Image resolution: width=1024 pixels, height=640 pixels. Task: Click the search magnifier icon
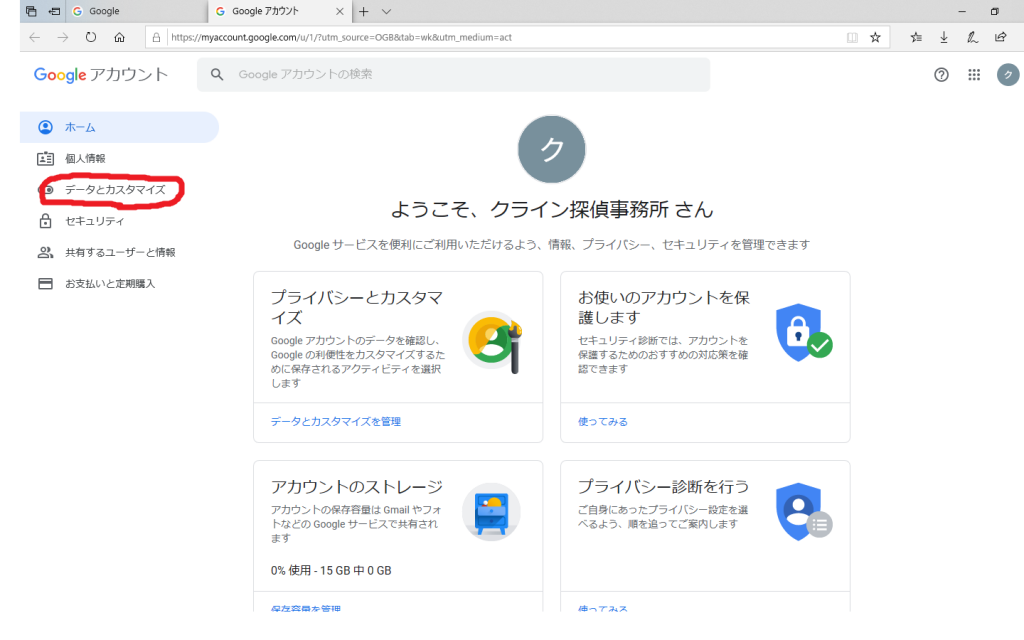(x=217, y=74)
